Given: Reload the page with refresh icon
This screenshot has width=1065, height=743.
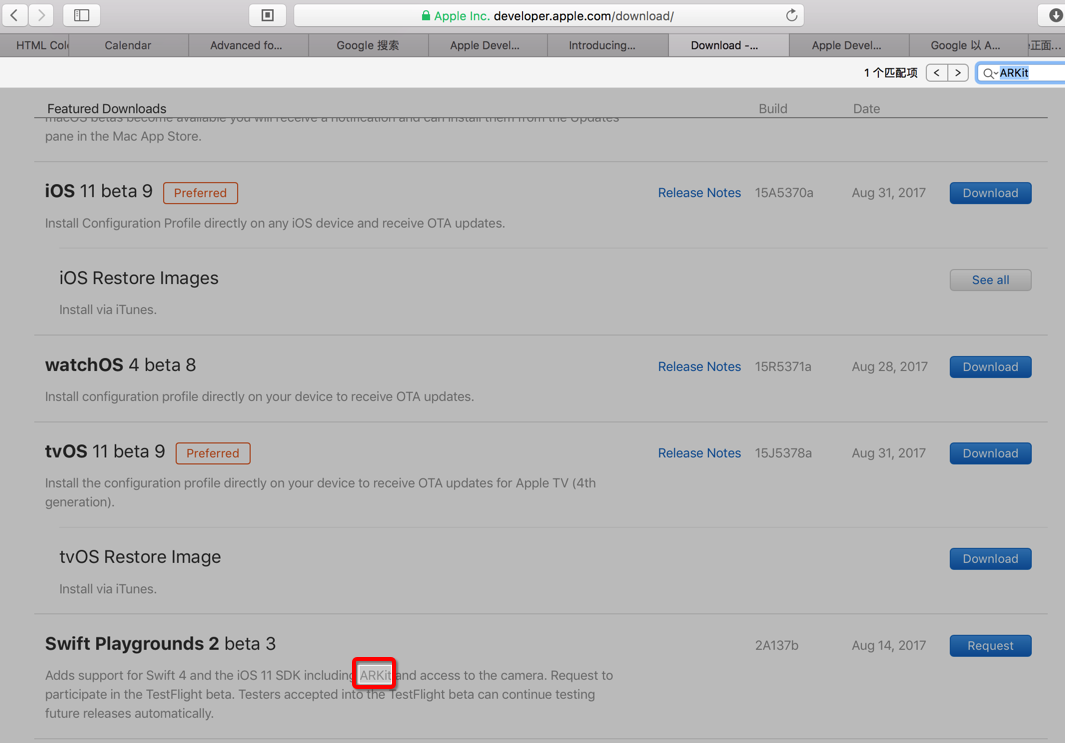Looking at the screenshot, I should coord(791,15).
